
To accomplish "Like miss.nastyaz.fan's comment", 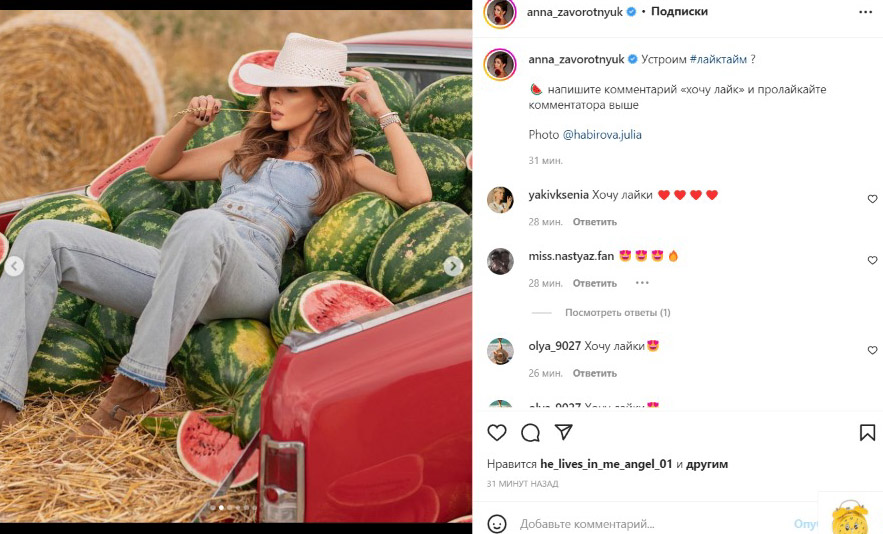I will (872, 260).
